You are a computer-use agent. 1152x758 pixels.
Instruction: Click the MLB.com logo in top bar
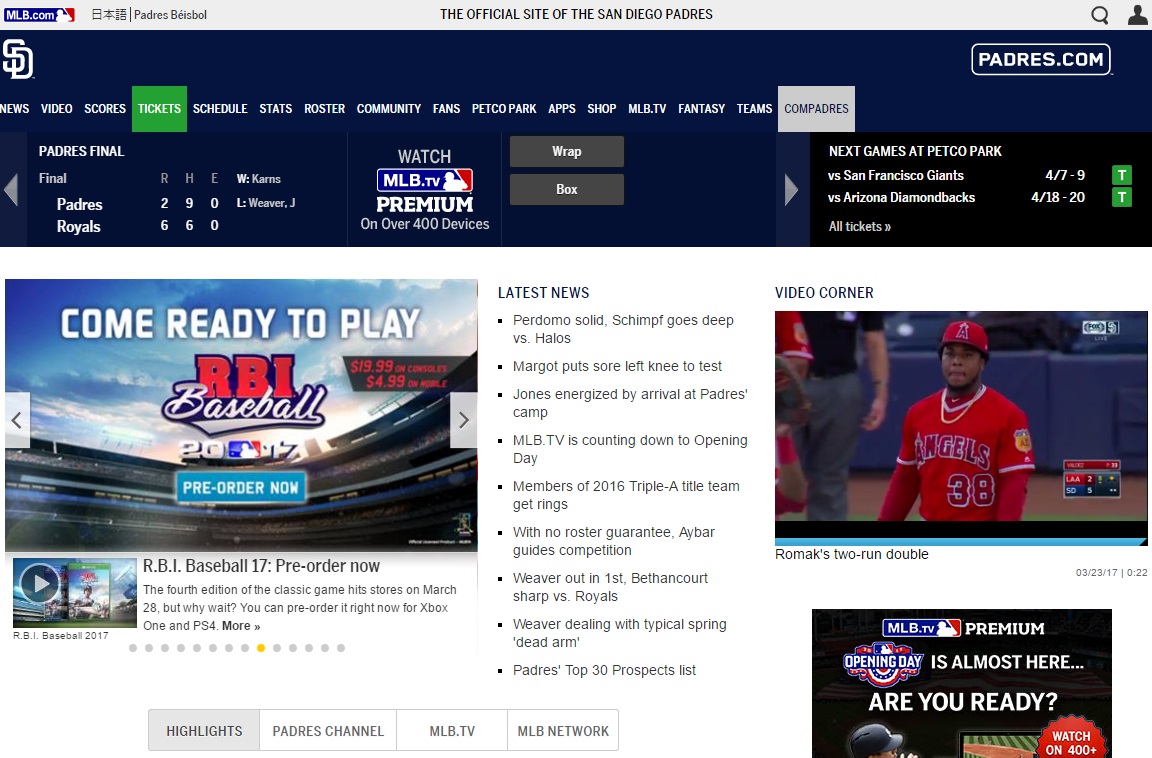click(x=39, y=15)
